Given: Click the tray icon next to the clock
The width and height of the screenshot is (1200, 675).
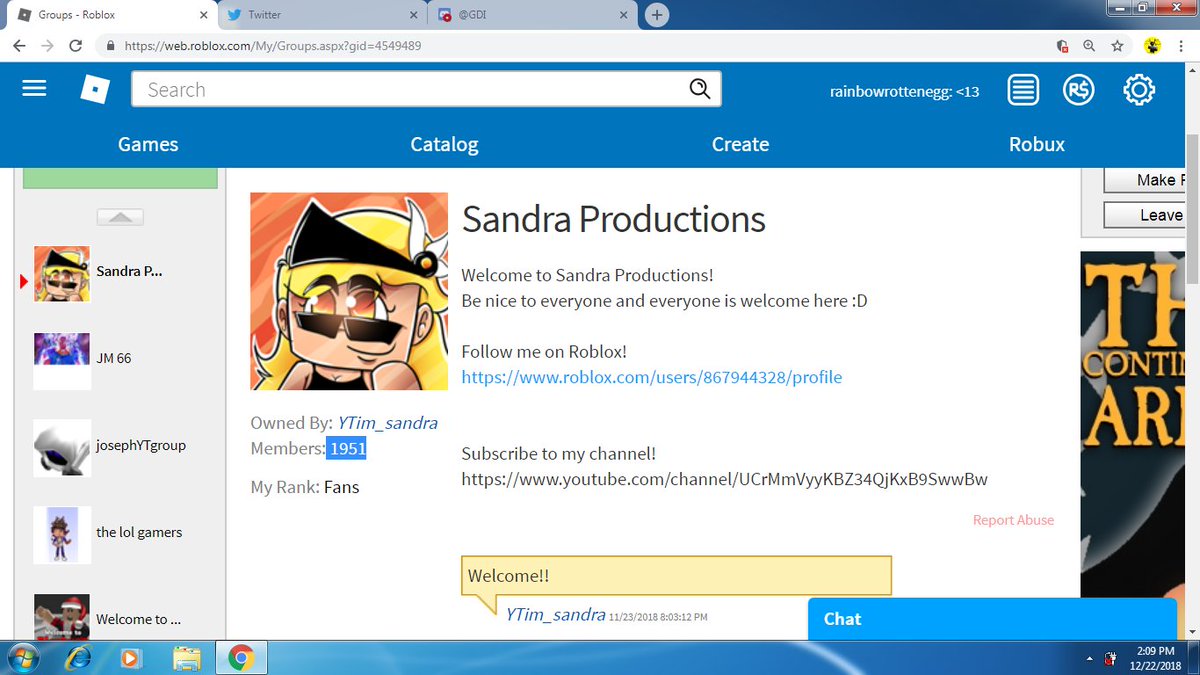Looking at the screenshot, I should point(1111,658).
